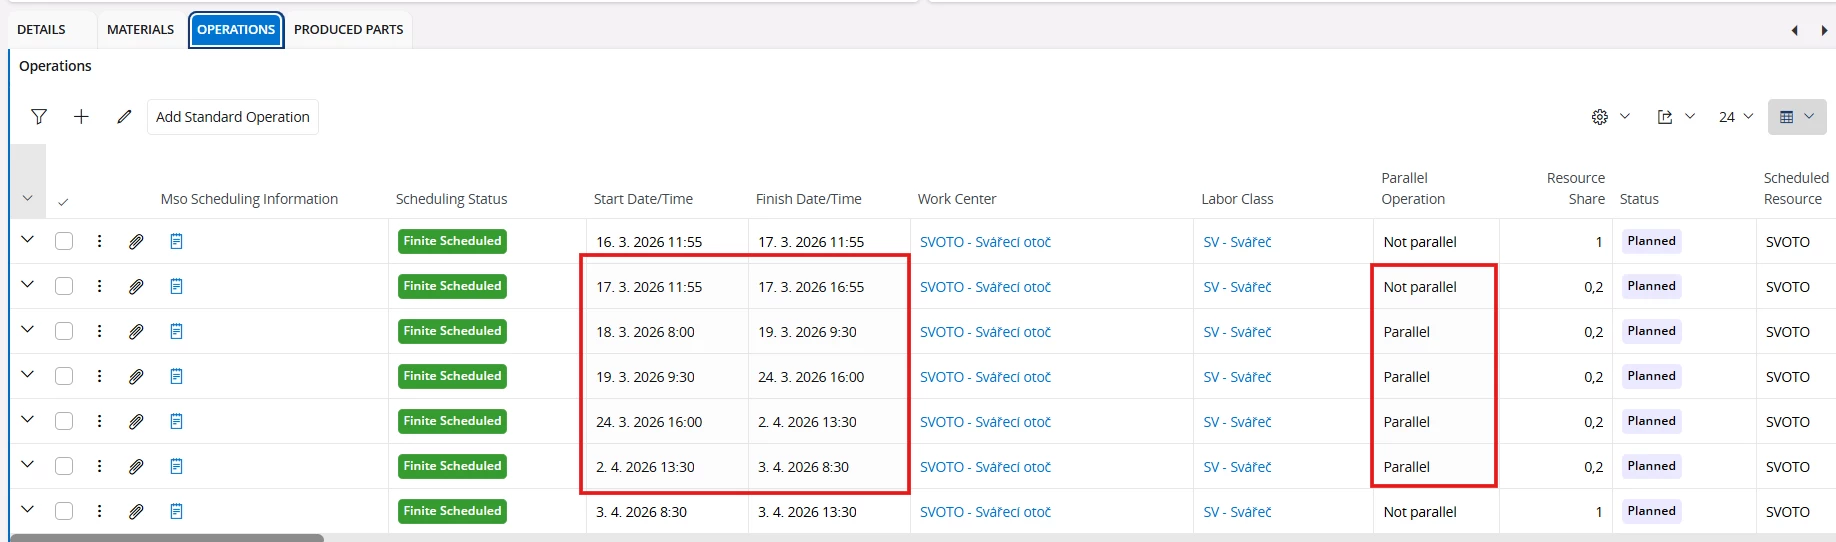Image resolution: width=1836 pixels, height=542 pixels.
Task: Open the export dropdown arrow
Action: [x=1690, y=116]
